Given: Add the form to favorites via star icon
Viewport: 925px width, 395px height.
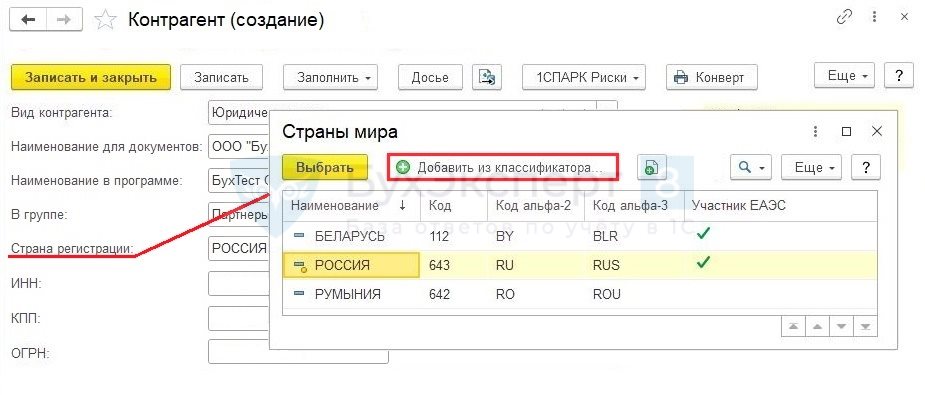Looking at the screenshot, I should pyautogui.click(x=106, y=20).
